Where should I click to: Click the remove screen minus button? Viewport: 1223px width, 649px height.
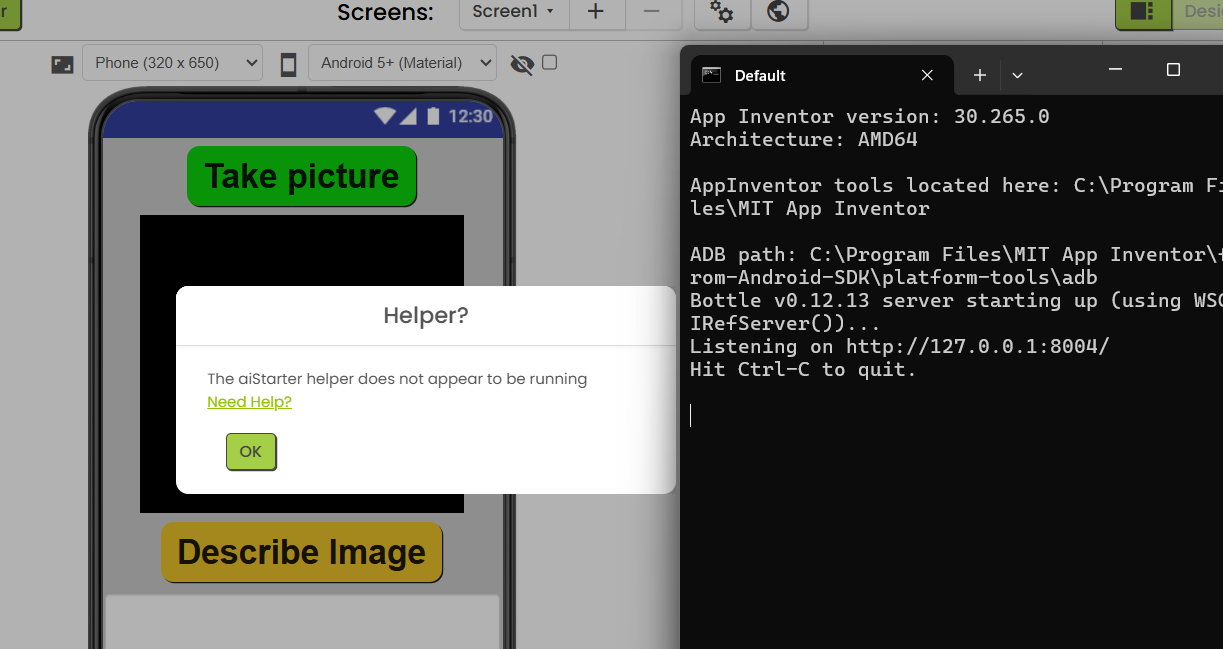click(x=652, y=12)
